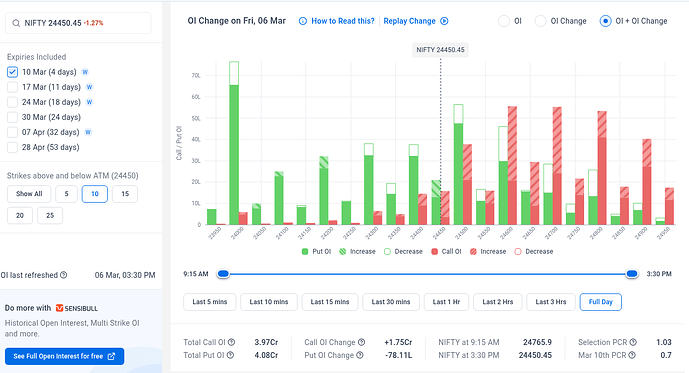Check the 24 Mar (18 days) expiry

click(x=12, y=102)
